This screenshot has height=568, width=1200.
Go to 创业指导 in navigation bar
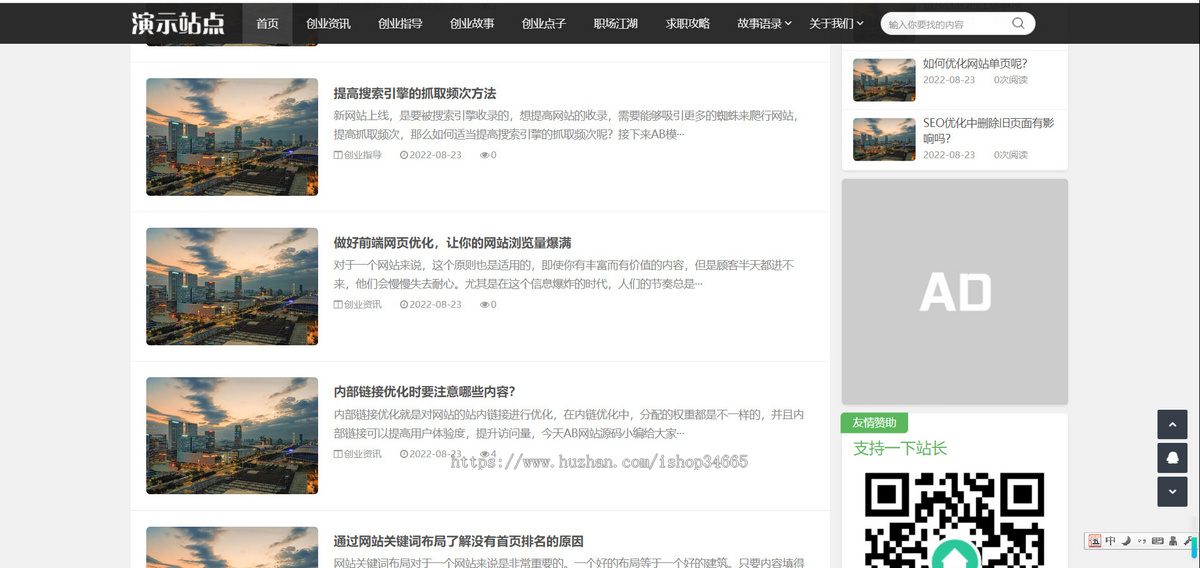pos(400,23)
